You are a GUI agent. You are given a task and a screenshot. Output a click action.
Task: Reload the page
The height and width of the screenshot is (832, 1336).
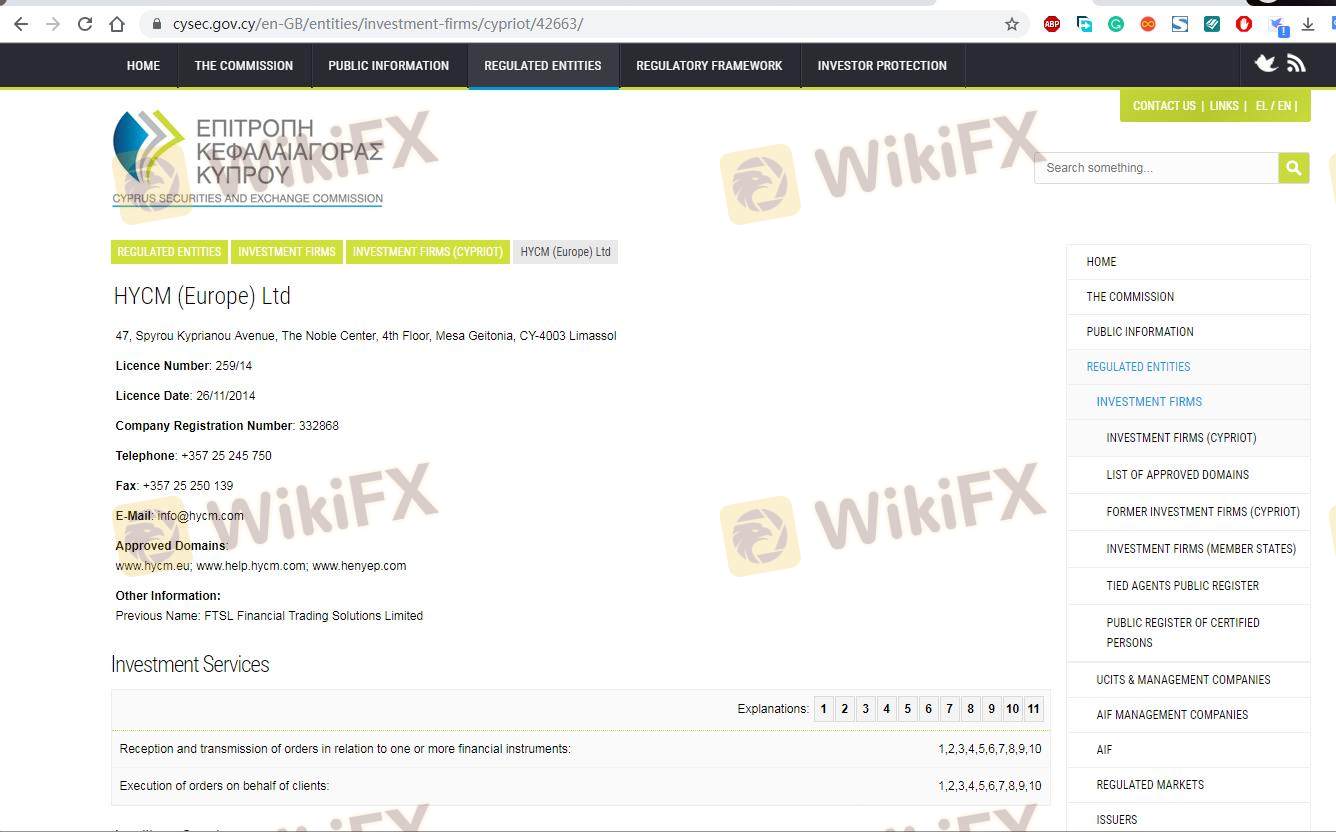click(85, 24)
